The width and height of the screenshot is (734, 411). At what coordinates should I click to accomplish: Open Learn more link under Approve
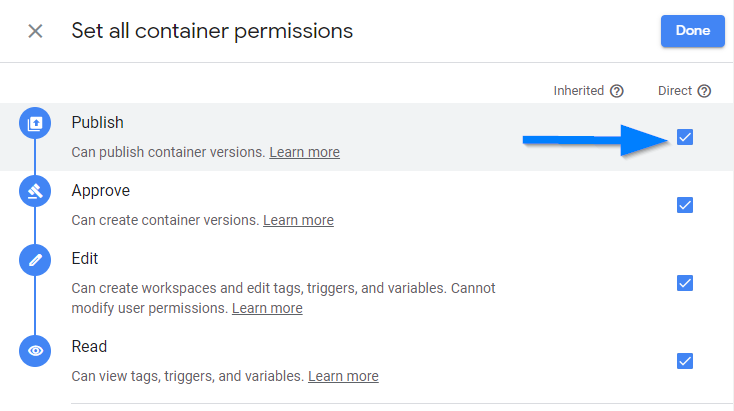click(x=298, y=220)
